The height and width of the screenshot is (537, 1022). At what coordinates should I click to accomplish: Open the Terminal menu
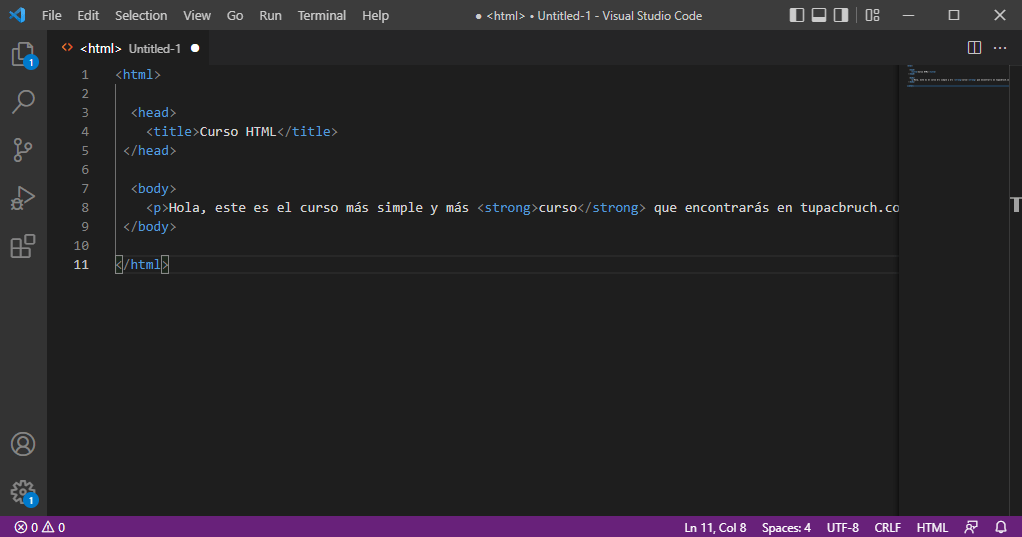(x=321, y=16)
